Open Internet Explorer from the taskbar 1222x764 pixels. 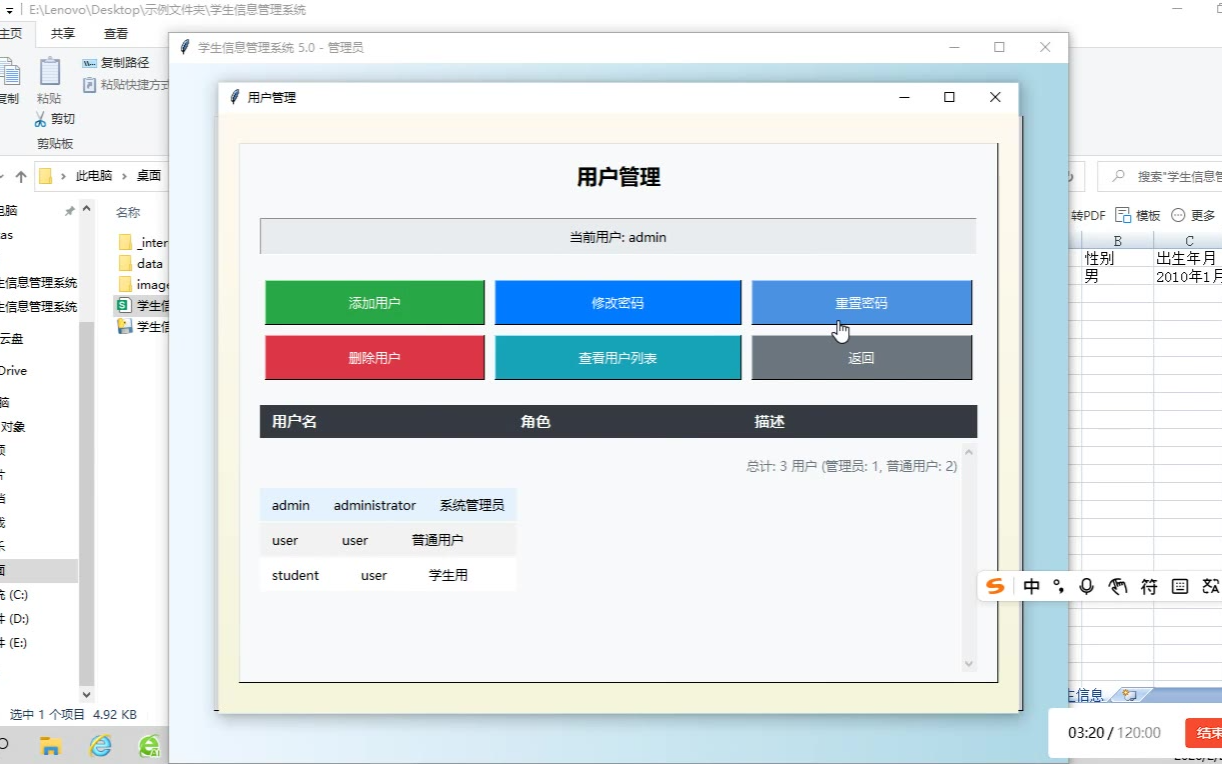click(x=100, y=745)
